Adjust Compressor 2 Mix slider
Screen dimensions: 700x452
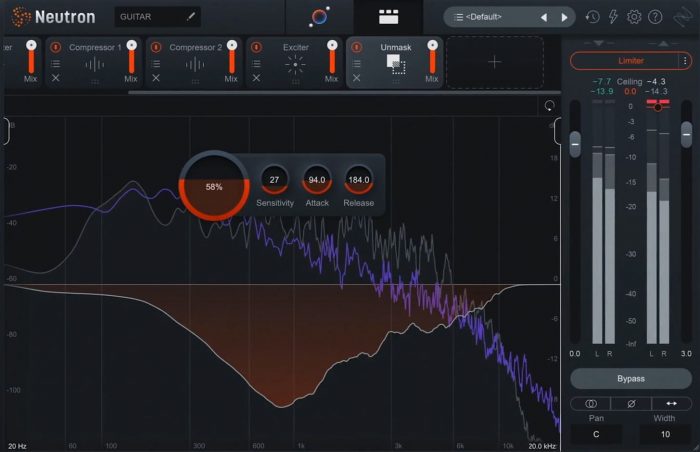(232, 57)
